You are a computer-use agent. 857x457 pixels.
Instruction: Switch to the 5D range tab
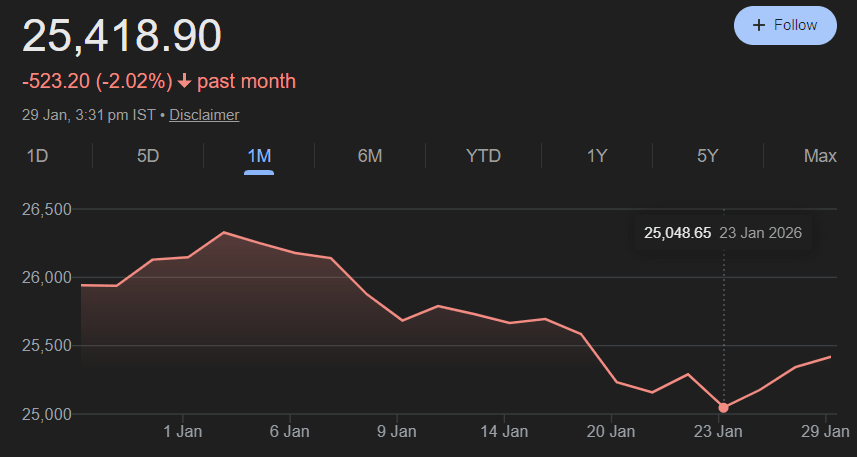(x=148, y=156)
